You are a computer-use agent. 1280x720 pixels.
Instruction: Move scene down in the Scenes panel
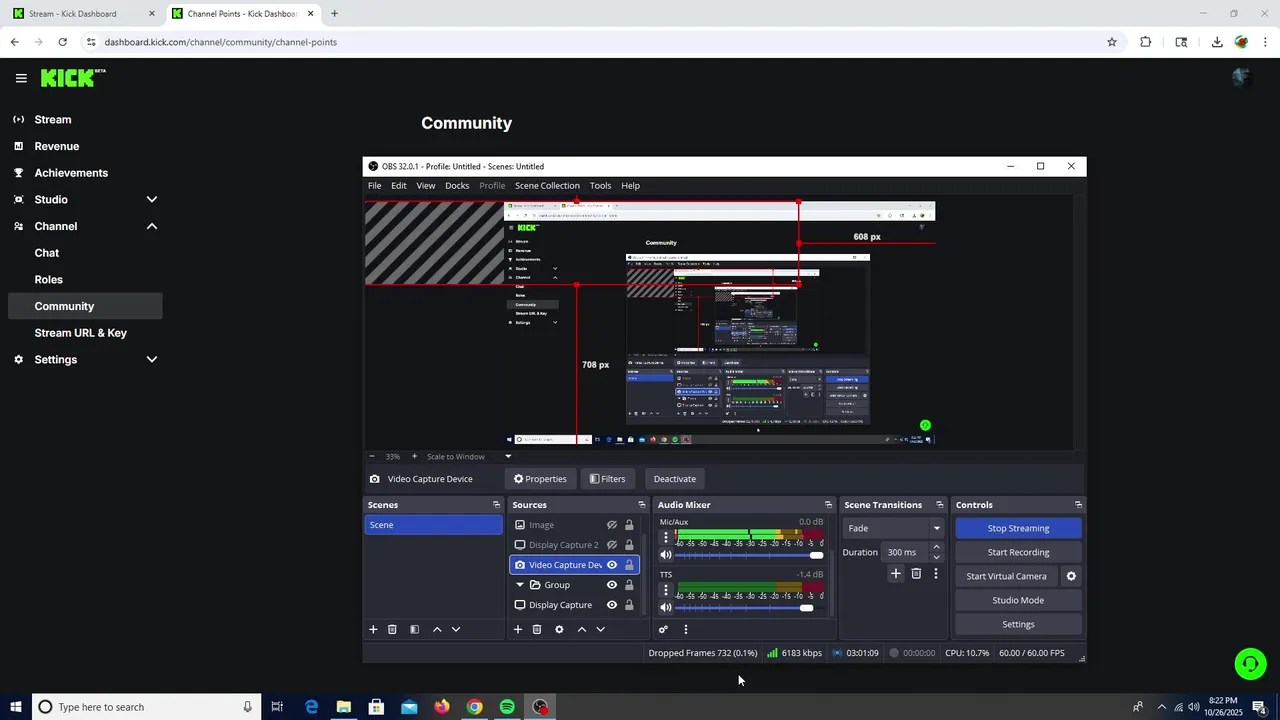click(456, 629)
